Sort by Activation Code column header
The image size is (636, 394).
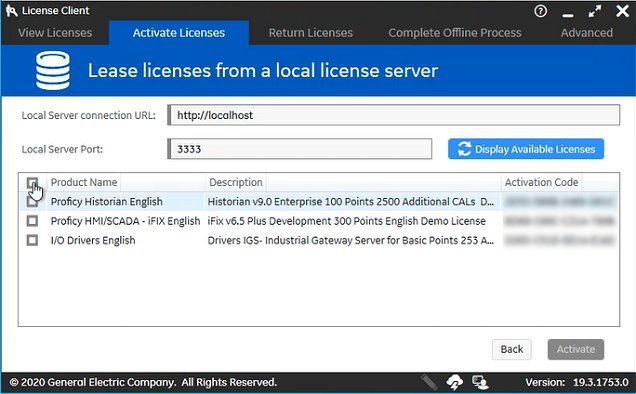tap(541, 182)
